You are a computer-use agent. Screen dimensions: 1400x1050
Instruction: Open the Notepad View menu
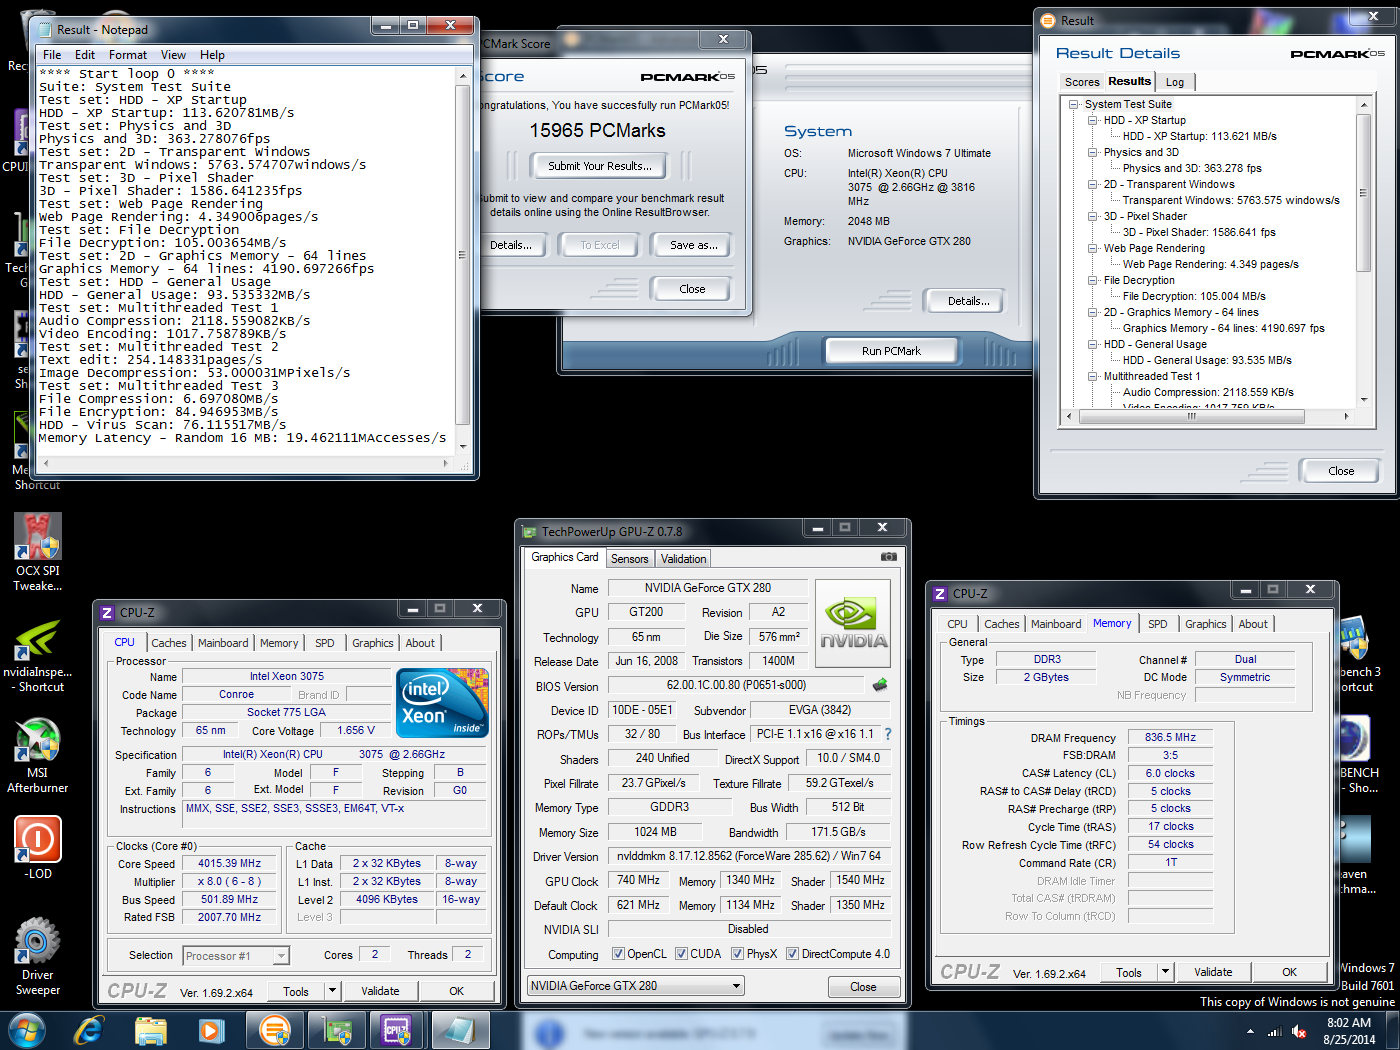[x=173, y=55]
